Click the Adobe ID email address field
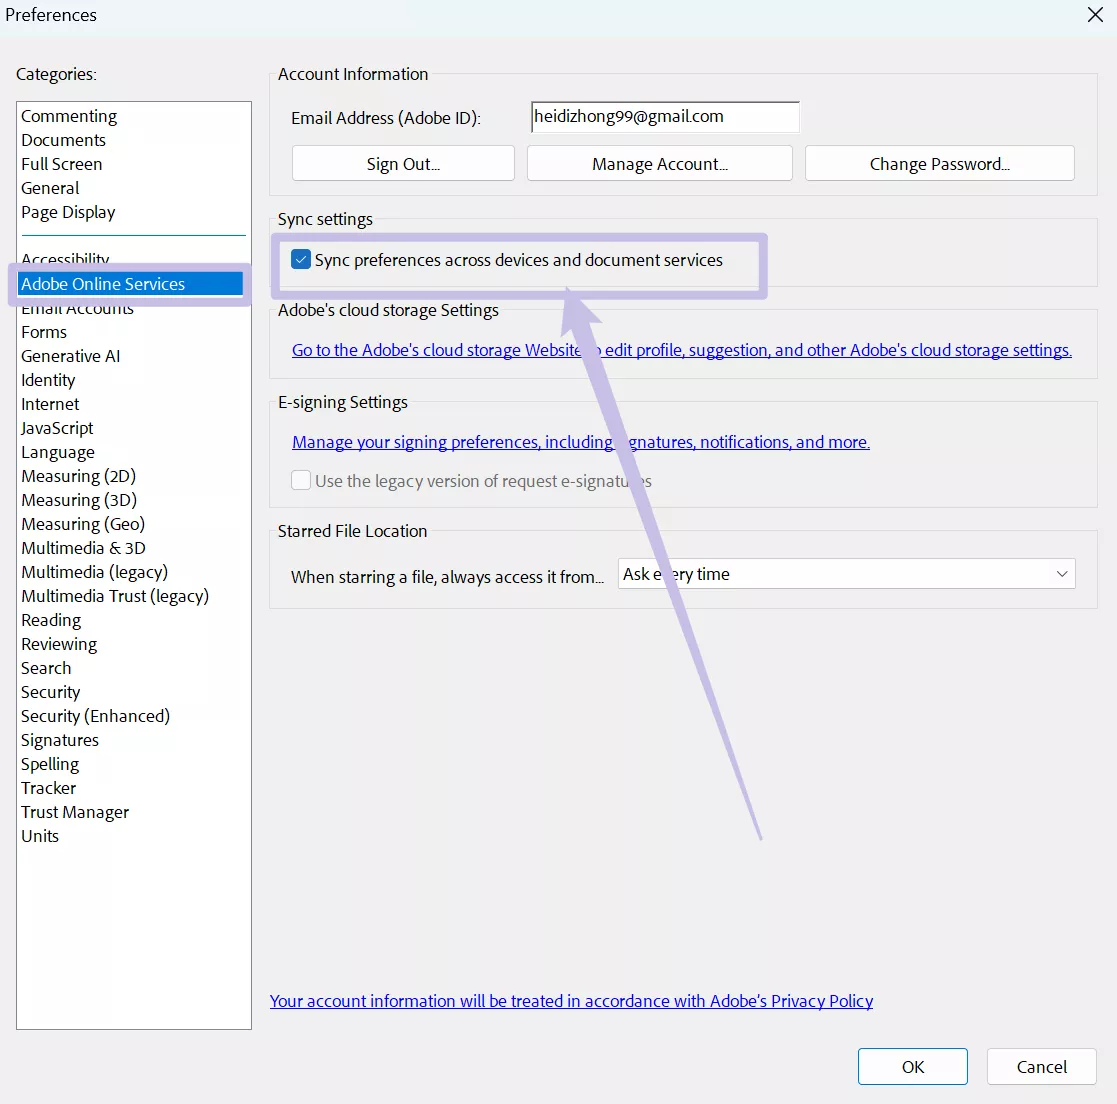Image resolution: width=1117 pixels, height=1104 pixels. click(x=664, y=117)
